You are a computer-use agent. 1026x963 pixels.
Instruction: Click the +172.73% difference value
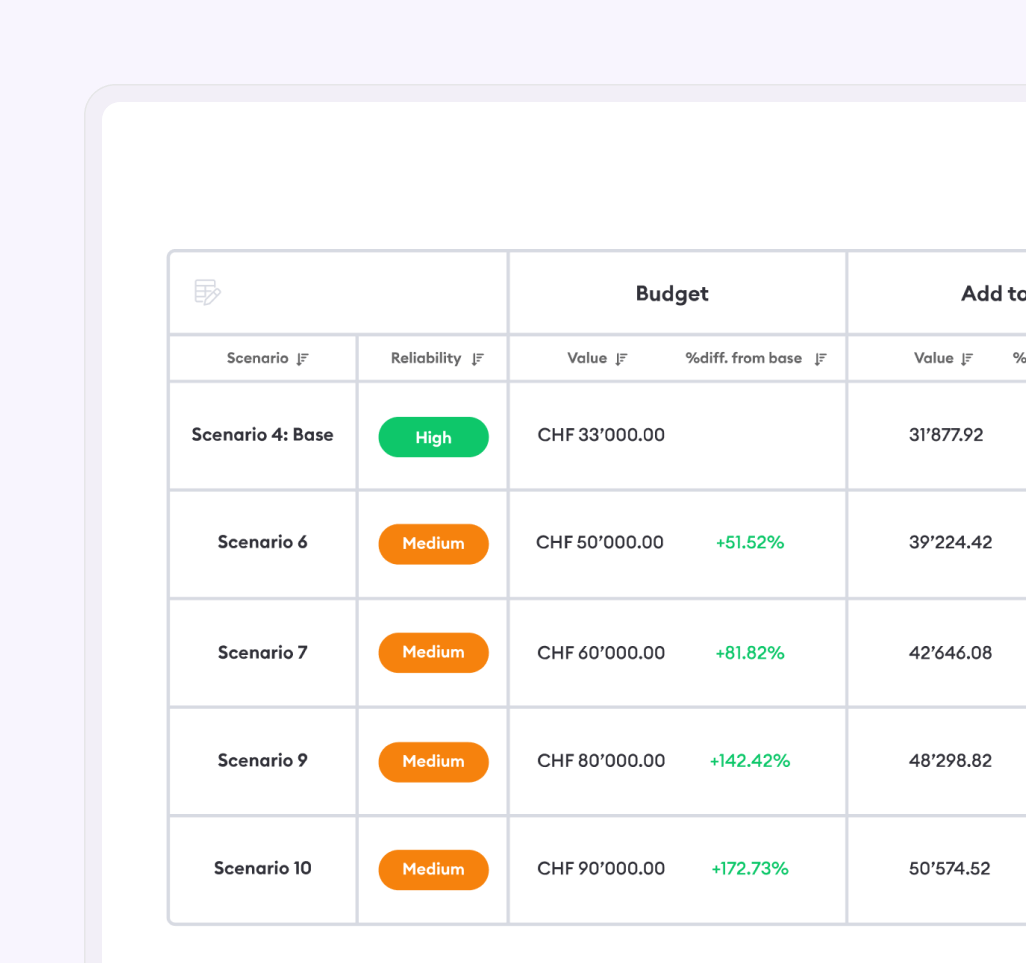[749, 869]
